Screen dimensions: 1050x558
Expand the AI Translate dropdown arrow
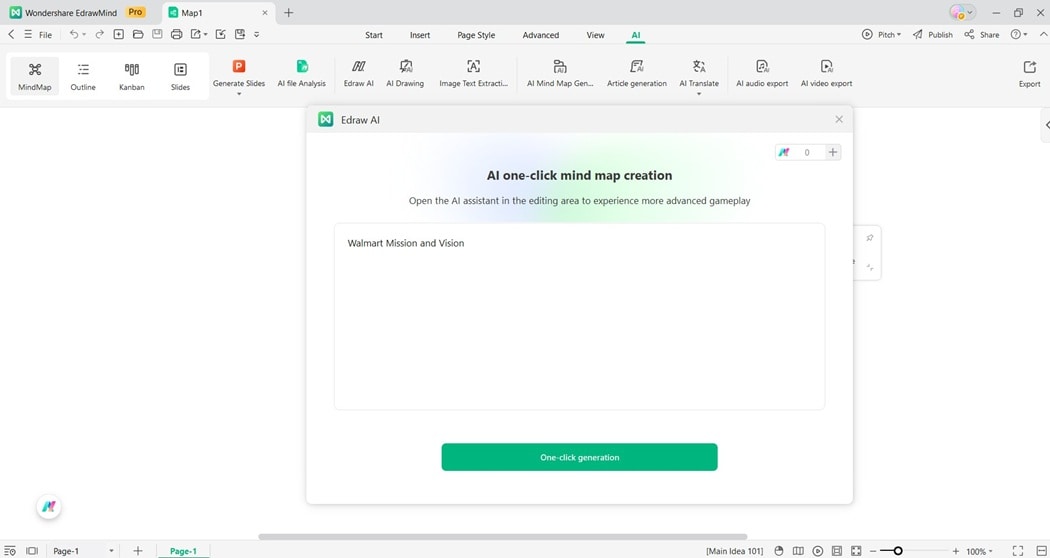coord(699,94)
